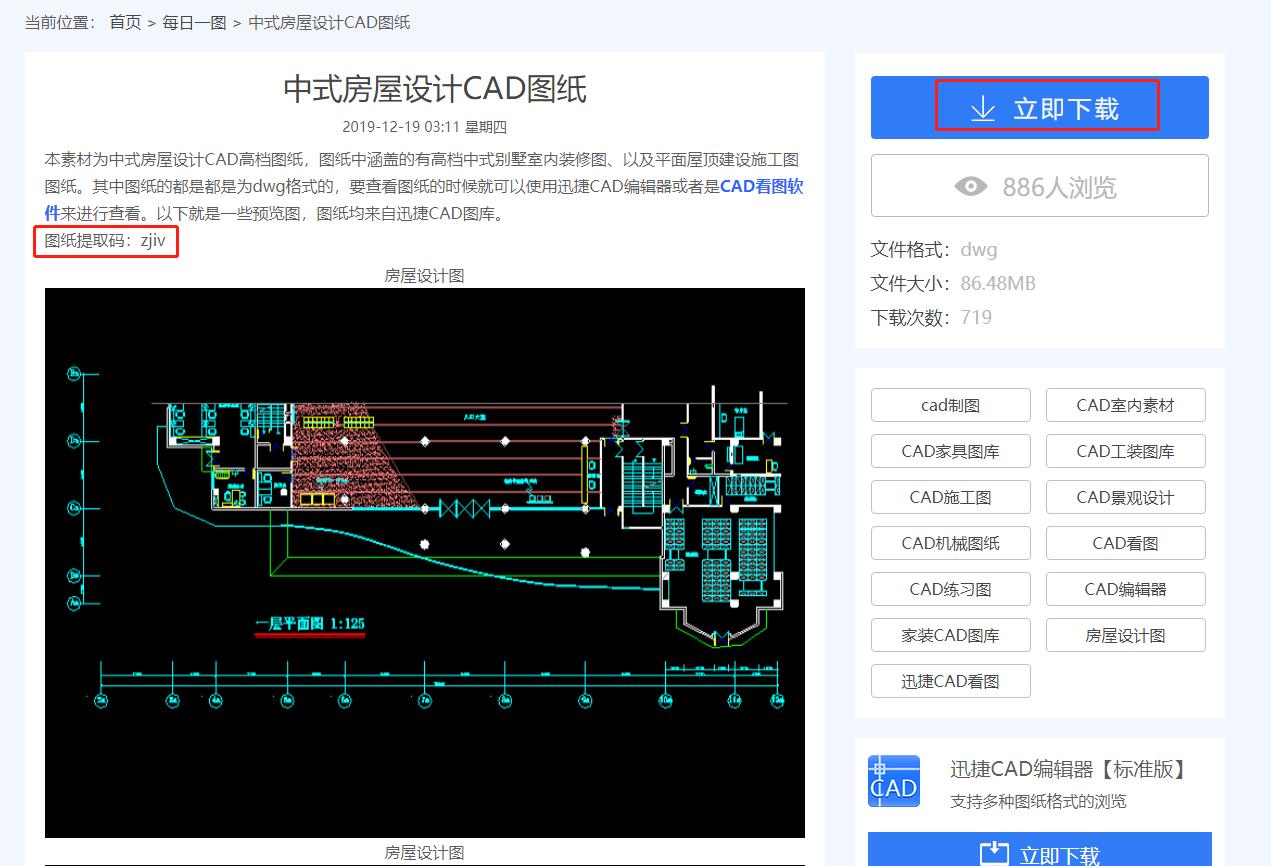Open the CAD机械图纸 category
The image size is (1271, 866).
950,543
